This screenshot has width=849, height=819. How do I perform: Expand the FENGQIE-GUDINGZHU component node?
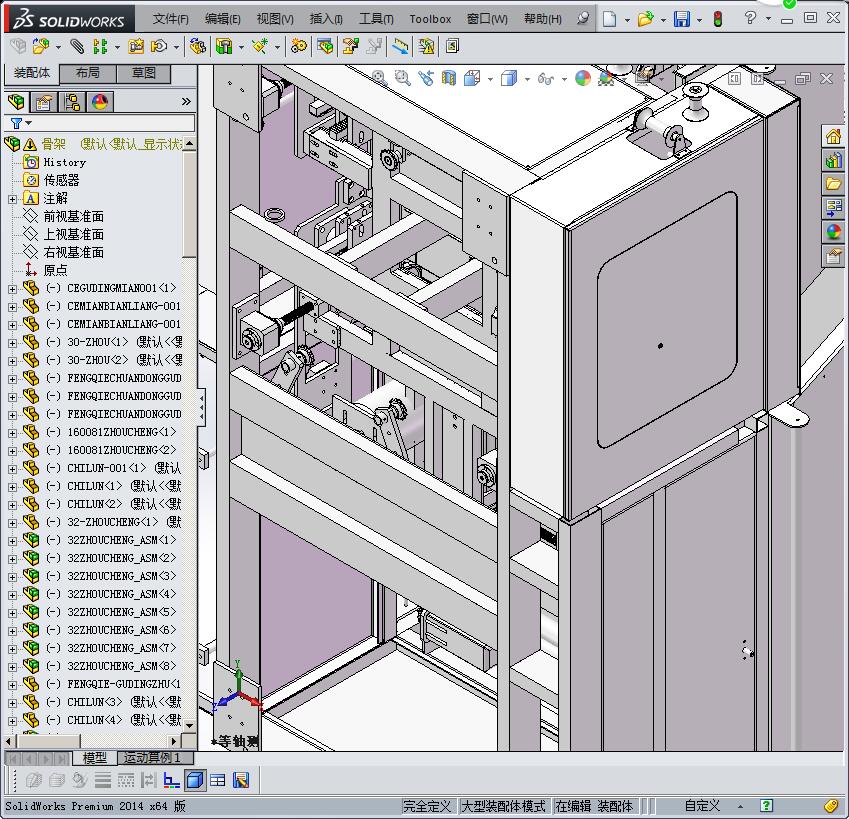[12, 685]
